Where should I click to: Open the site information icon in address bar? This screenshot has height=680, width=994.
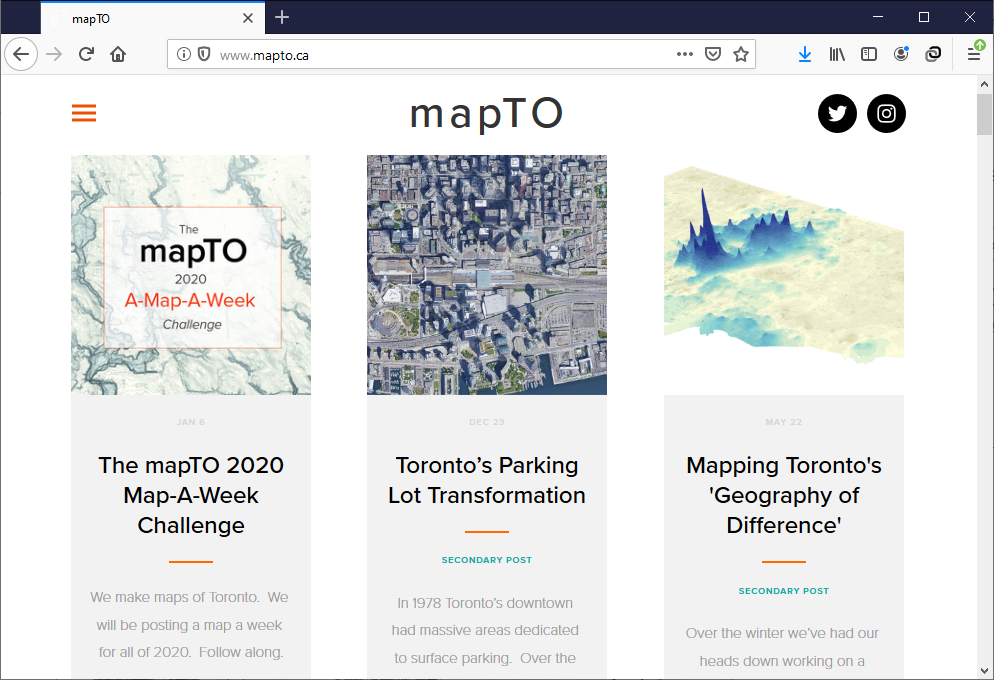pos(186,53)
